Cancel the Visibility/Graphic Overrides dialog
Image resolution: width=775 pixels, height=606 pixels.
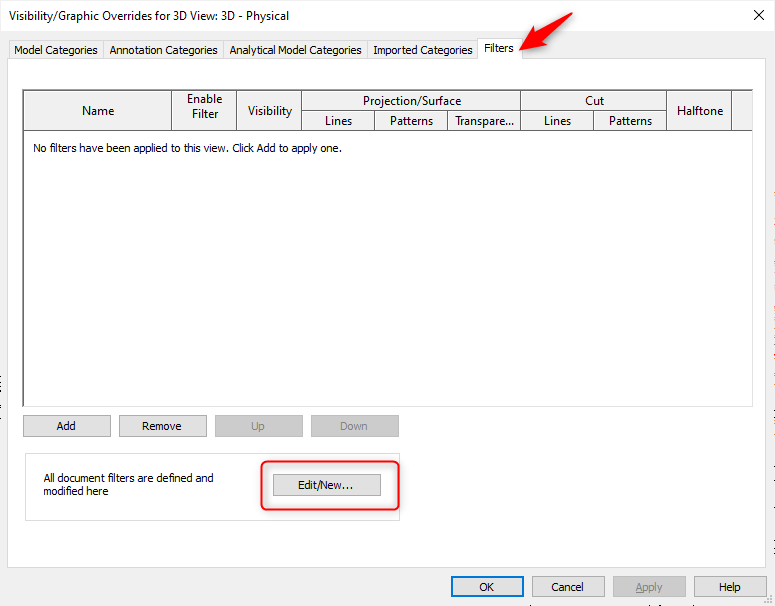(x=567, y=587)
